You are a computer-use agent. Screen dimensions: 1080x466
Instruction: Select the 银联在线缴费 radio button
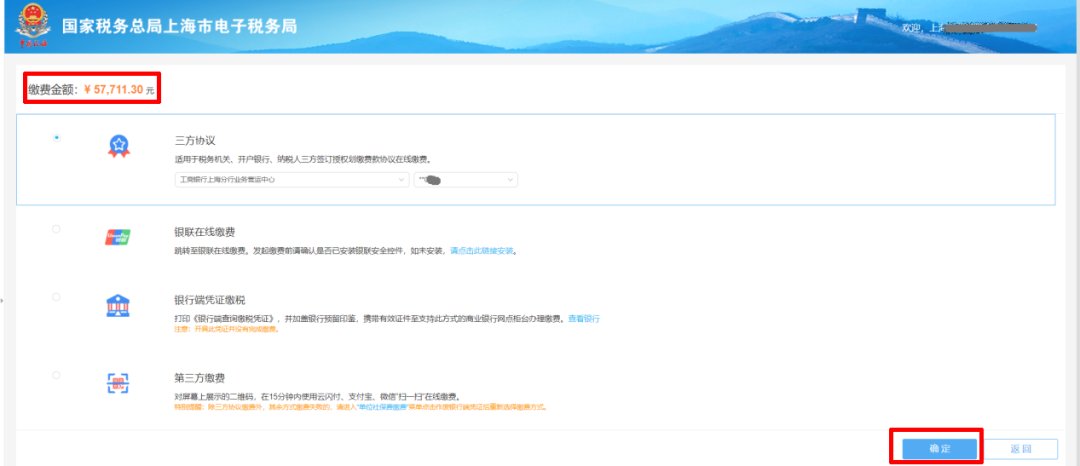pos(56,229)
